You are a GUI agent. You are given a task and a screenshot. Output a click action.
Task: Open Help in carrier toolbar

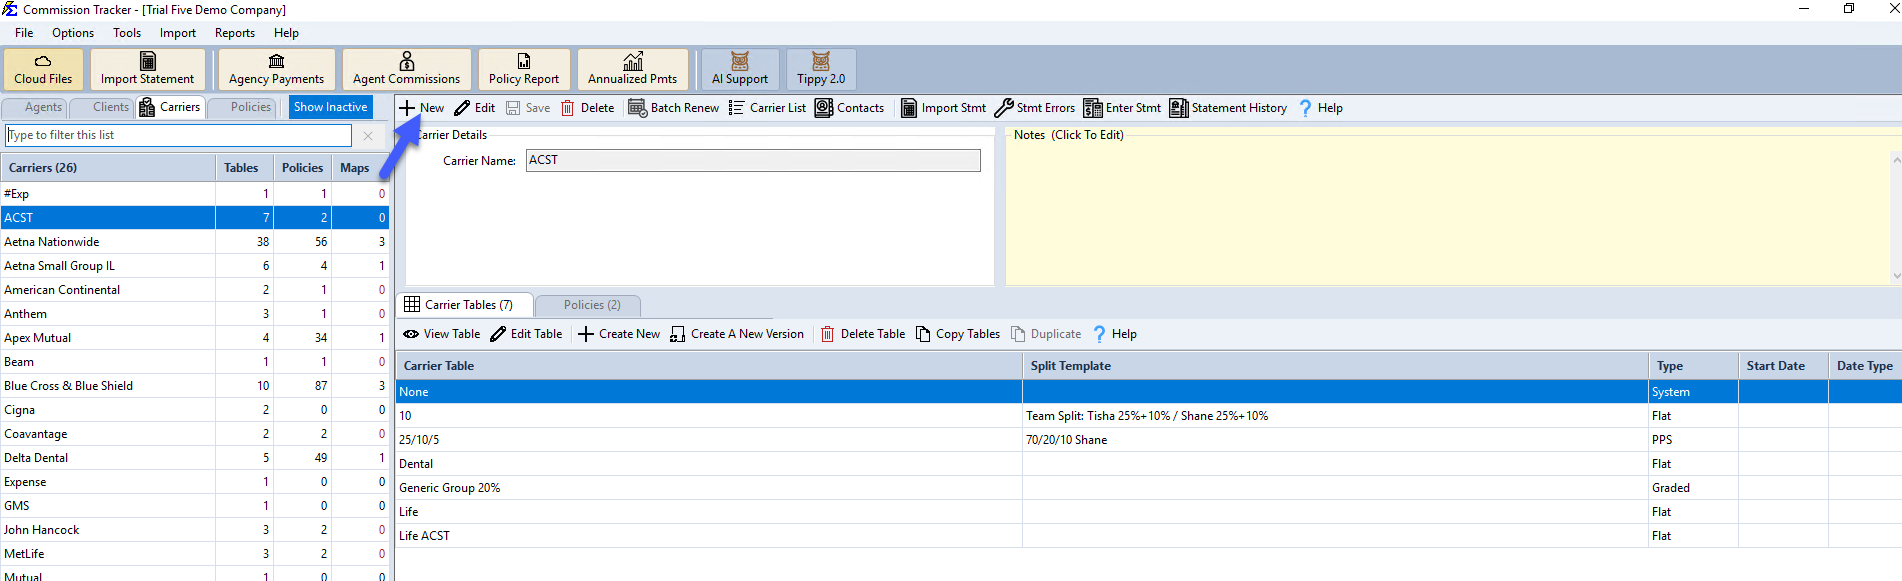1320,108
